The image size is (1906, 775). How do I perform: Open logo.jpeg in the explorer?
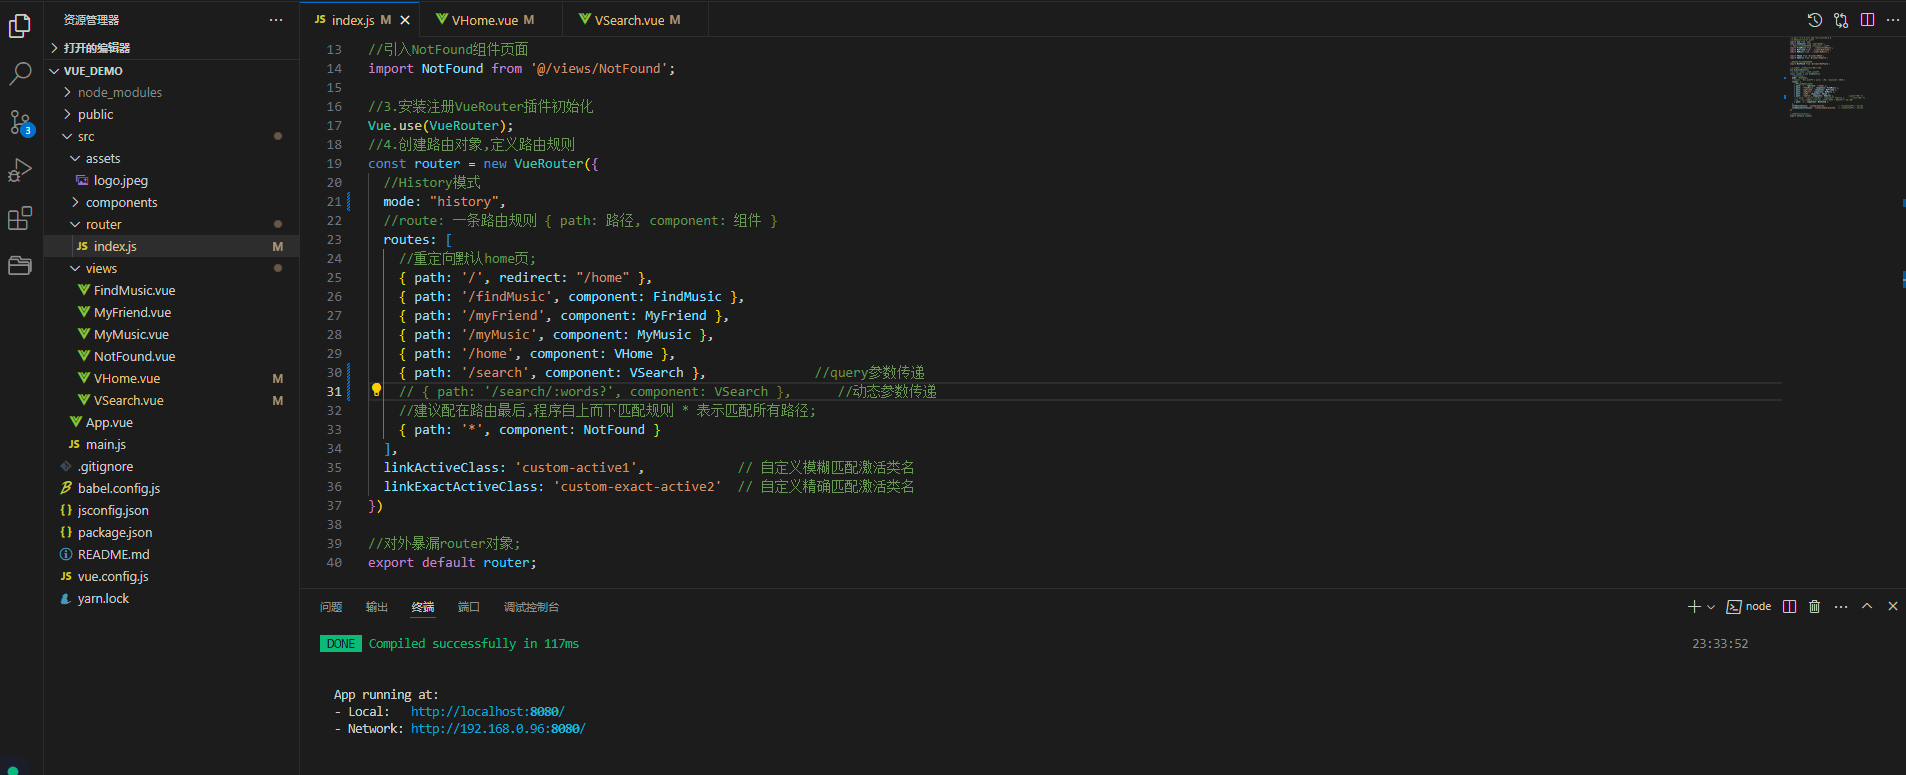click(x=172, y=180)
